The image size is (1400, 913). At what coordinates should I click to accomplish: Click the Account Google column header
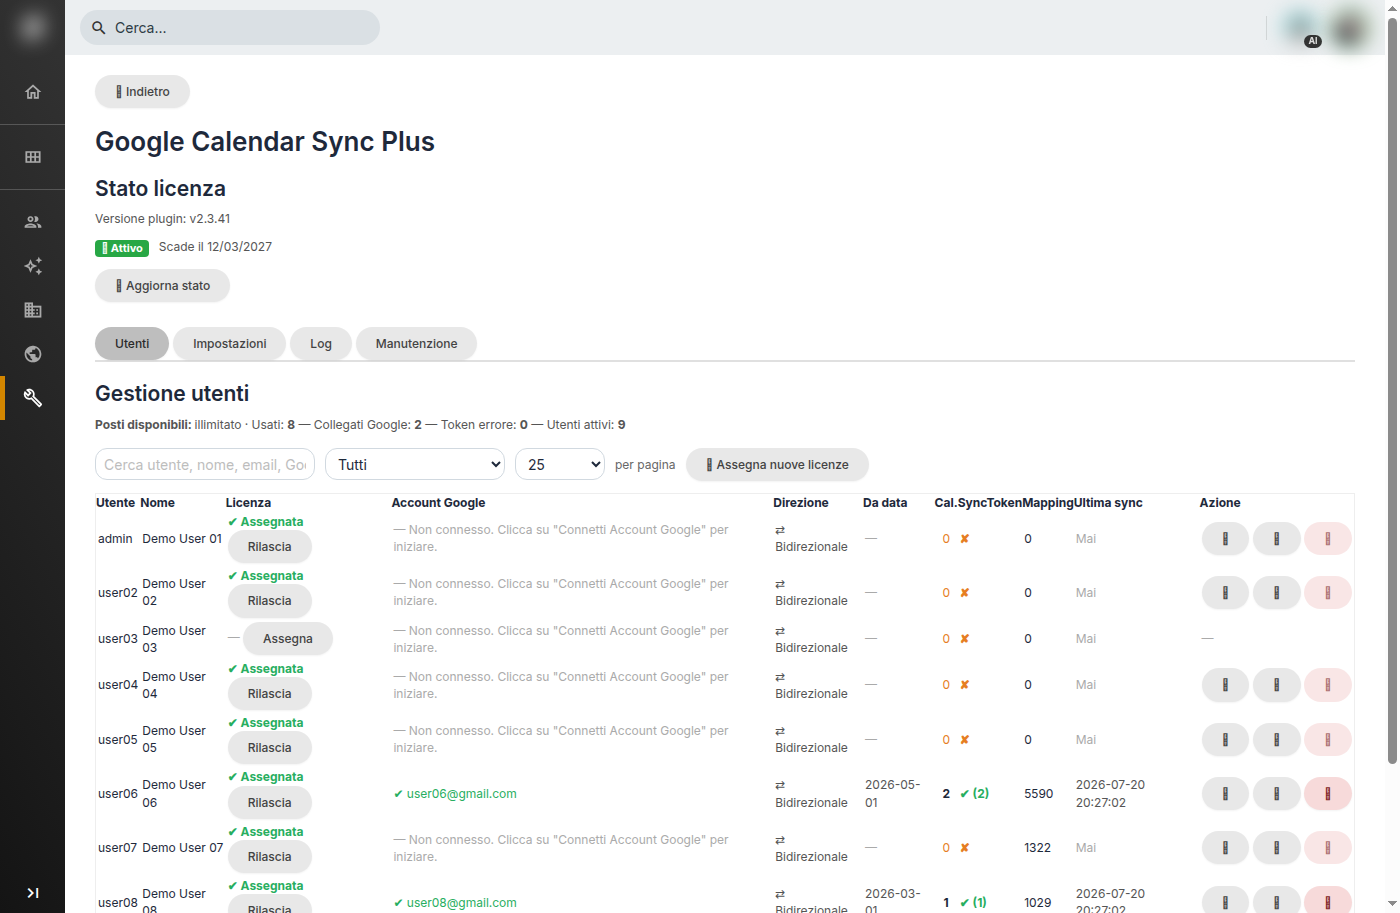438,503
